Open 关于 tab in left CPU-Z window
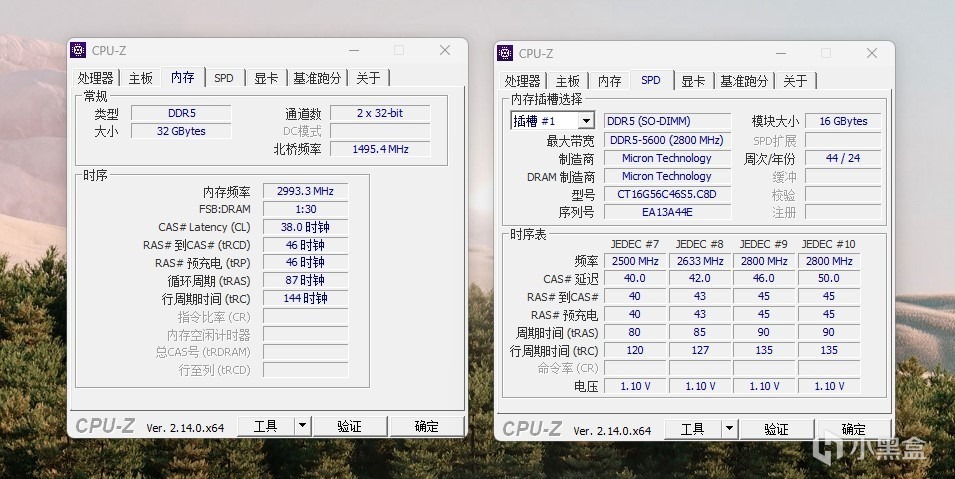Image resolution: width=955 pixels, height=479 pixels. click(x=368, y=78)
